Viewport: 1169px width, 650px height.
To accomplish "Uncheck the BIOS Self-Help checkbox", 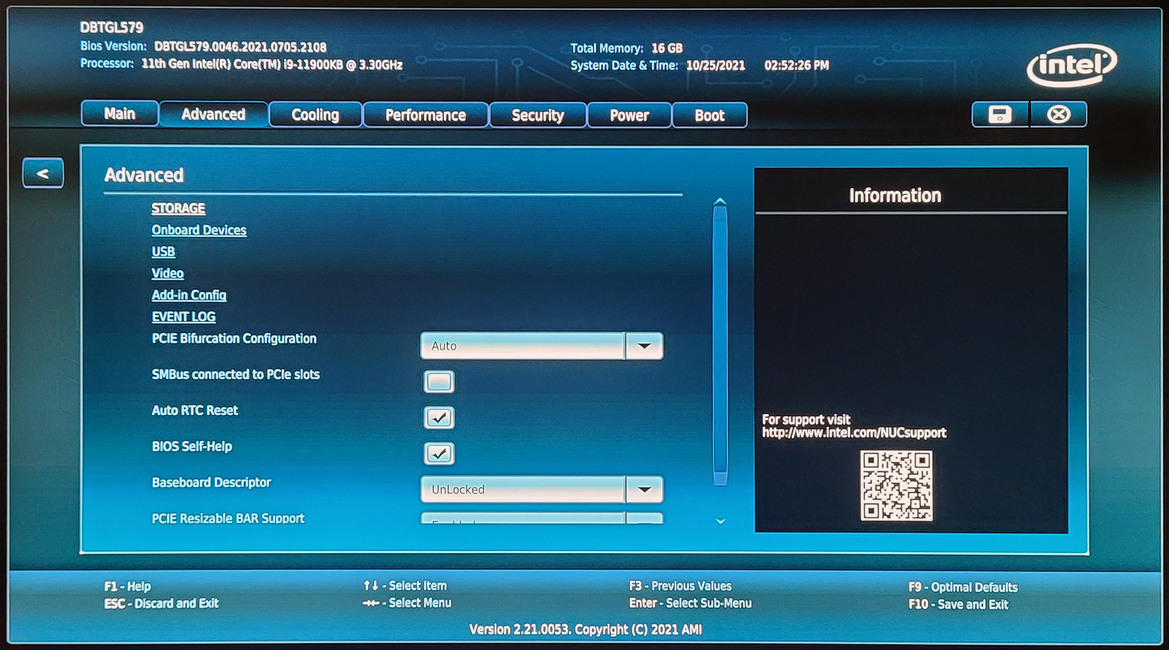I will tap(438, 453).
